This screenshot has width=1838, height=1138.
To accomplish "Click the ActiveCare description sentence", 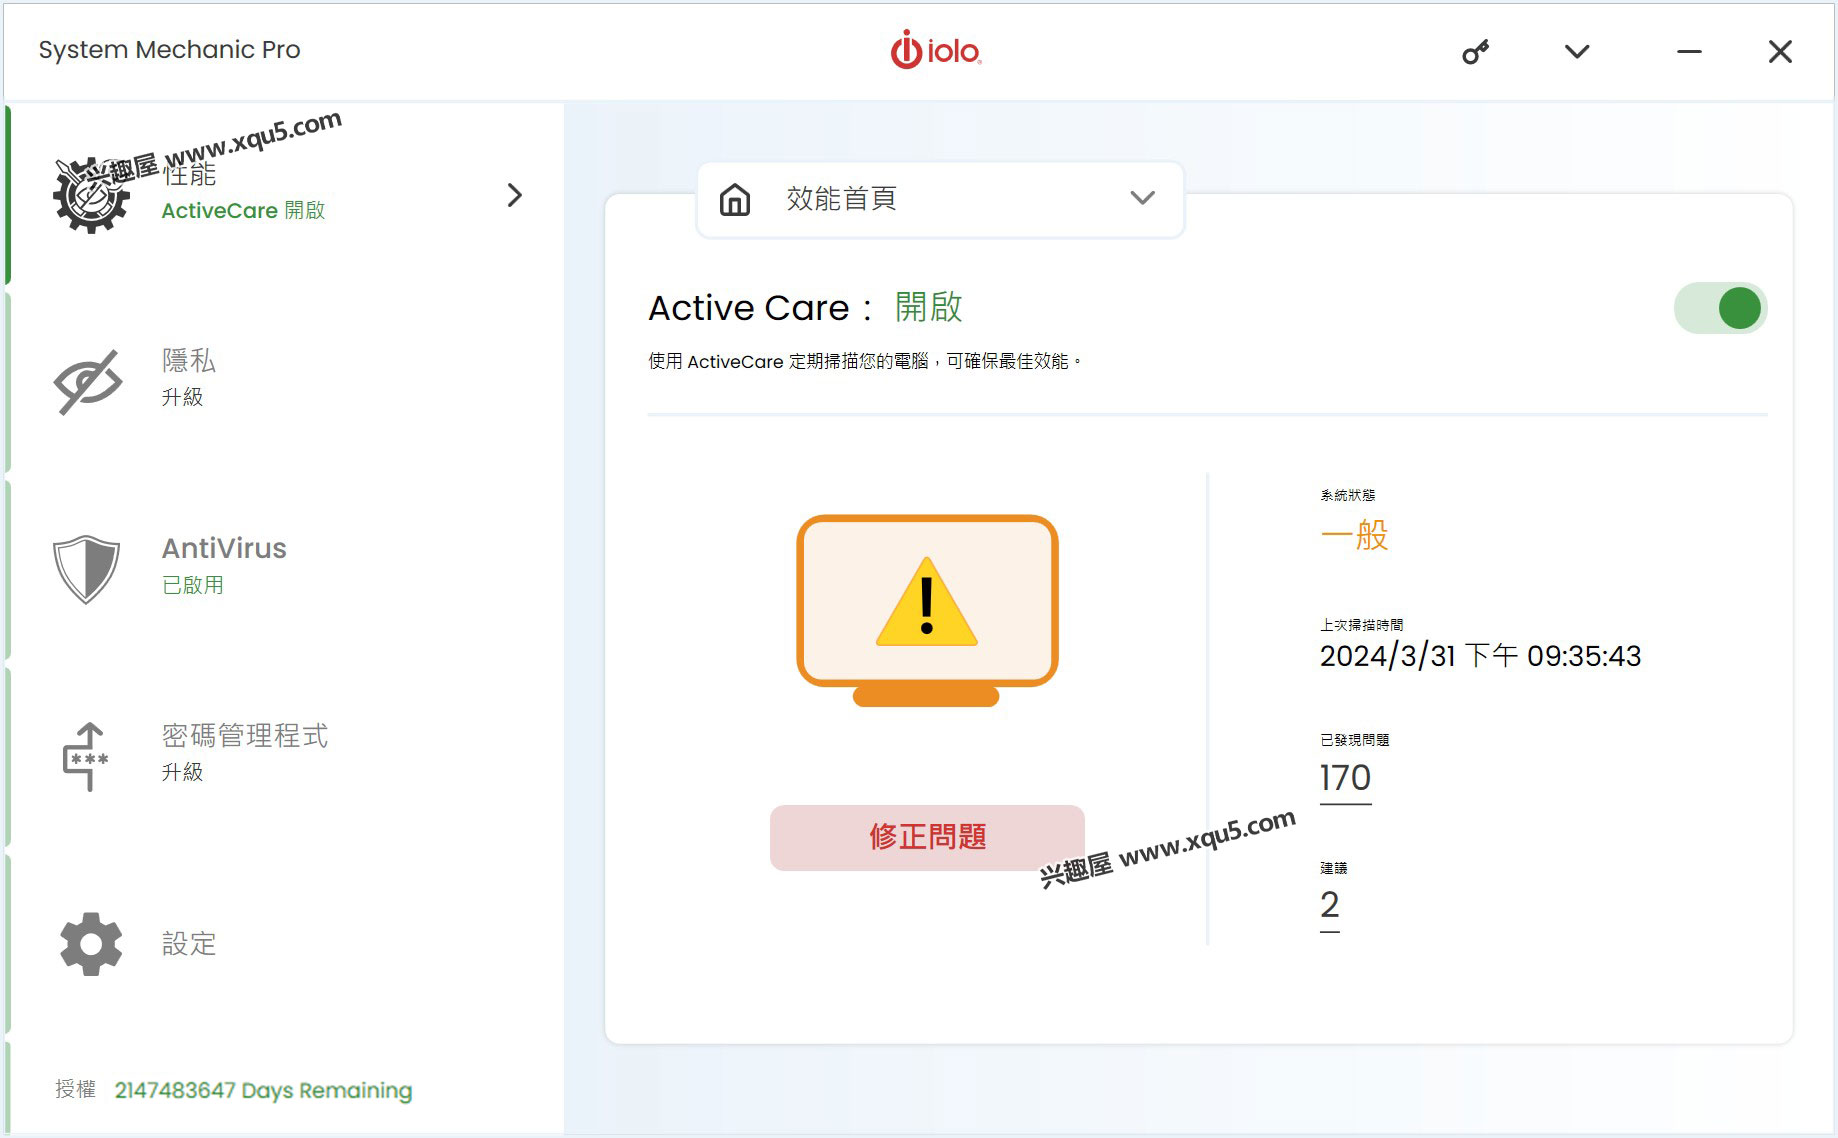I will pyautogui.click(x=865, y=361).
